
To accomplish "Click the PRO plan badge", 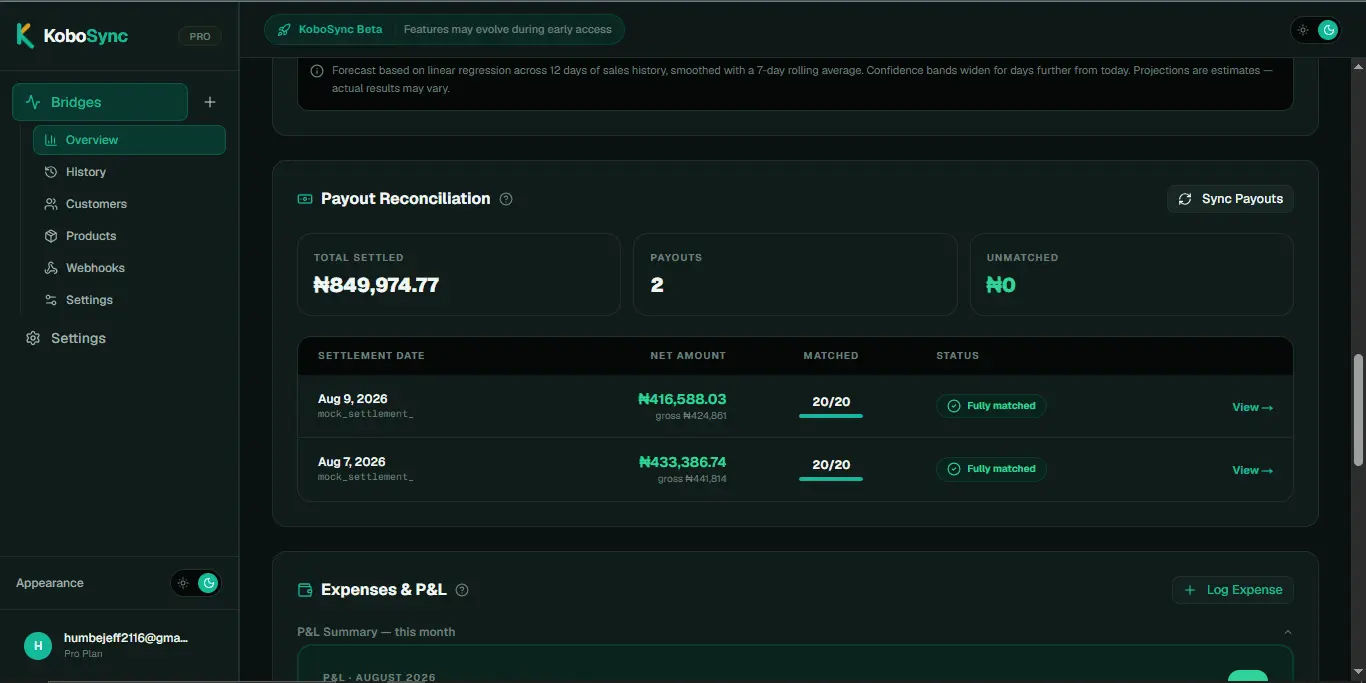I will pyautogui.click(x=200, y=36).
